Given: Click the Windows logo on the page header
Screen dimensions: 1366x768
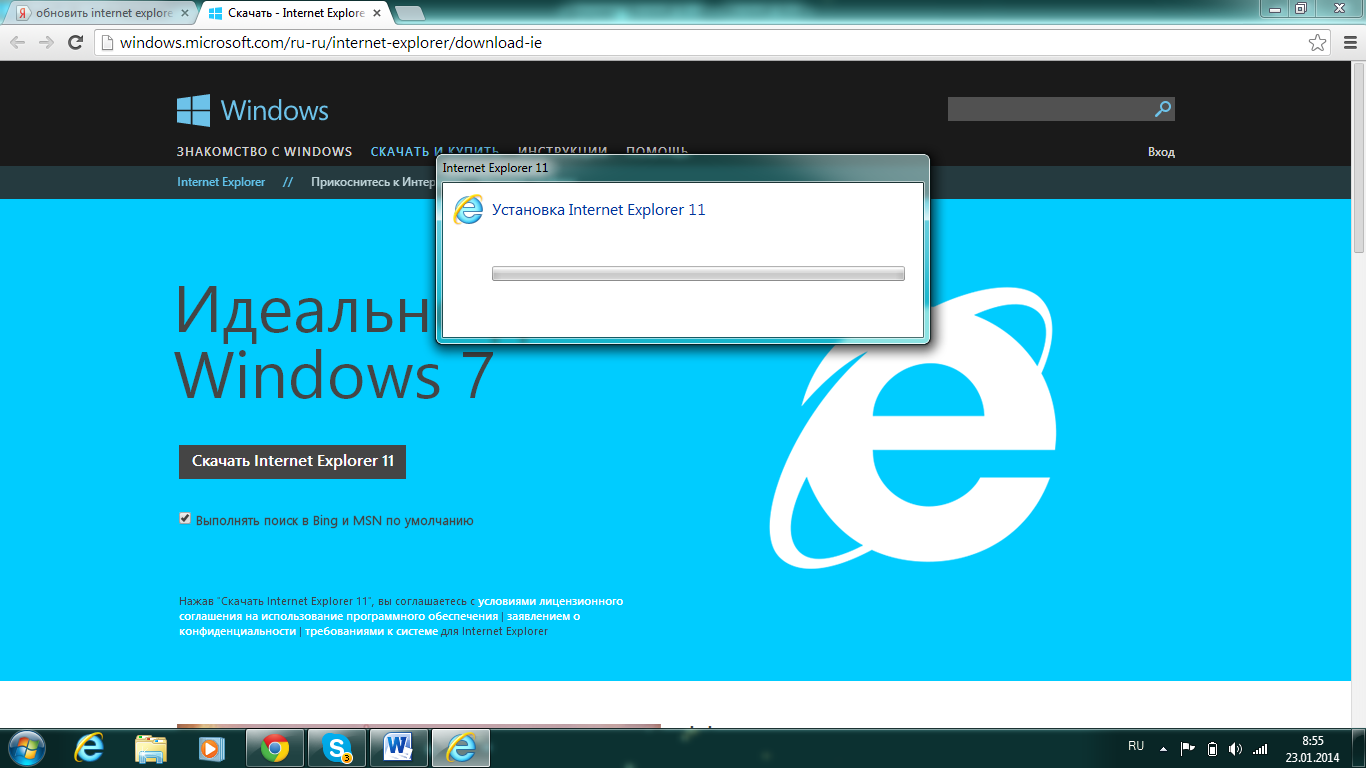Looking at the screenshot, I should [x=252, y=110].
